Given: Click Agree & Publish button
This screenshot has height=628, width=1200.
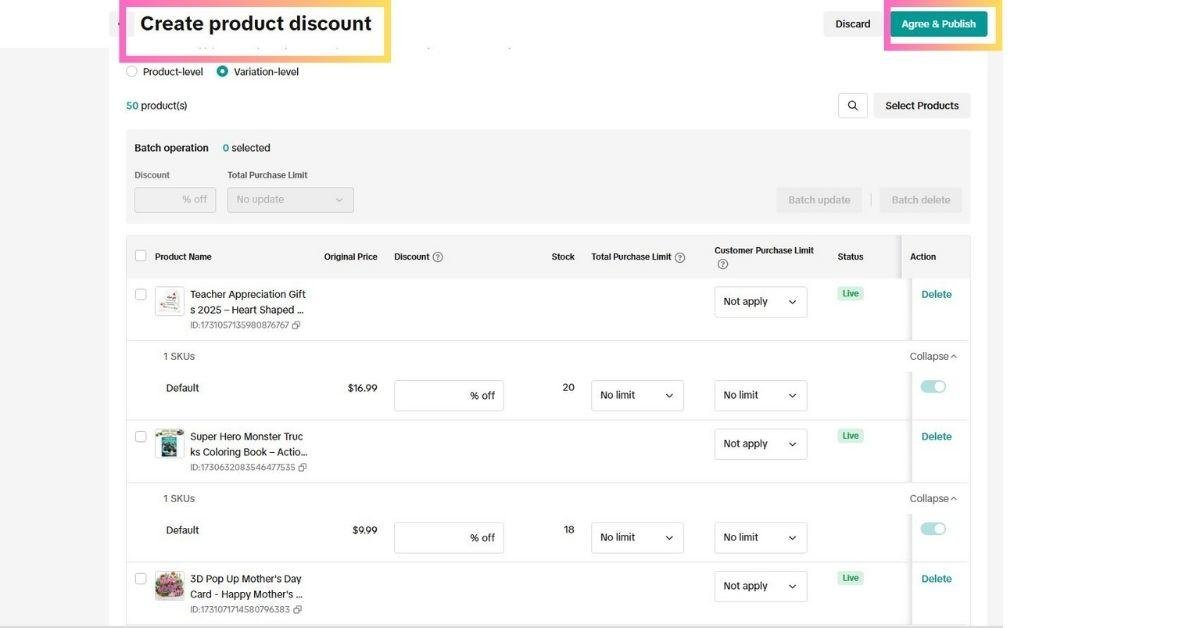Looking at the screenshot, I should tap(938, 24).
